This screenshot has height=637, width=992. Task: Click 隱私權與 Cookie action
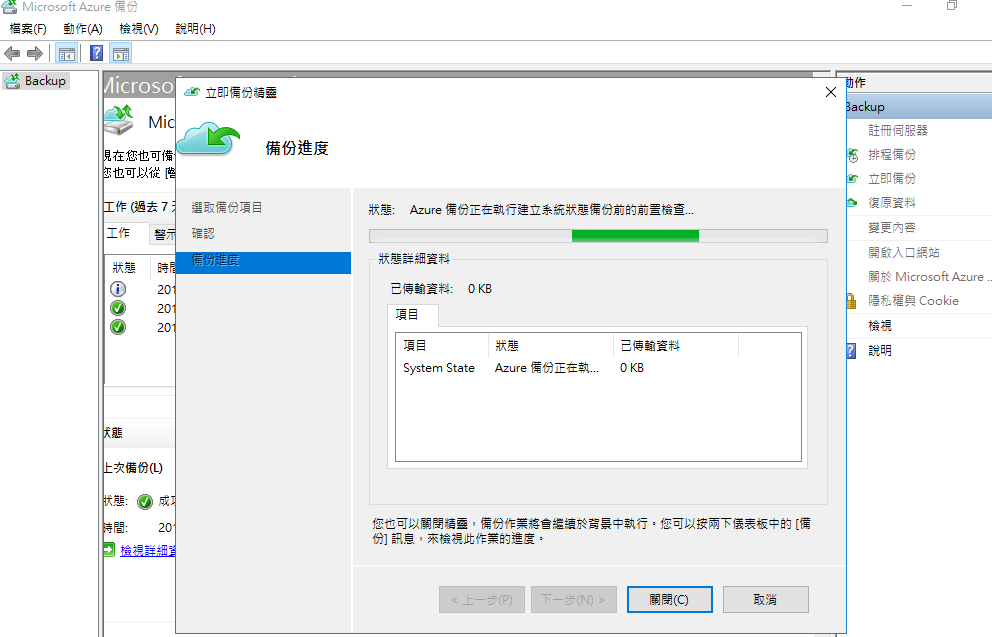(914, 301)
